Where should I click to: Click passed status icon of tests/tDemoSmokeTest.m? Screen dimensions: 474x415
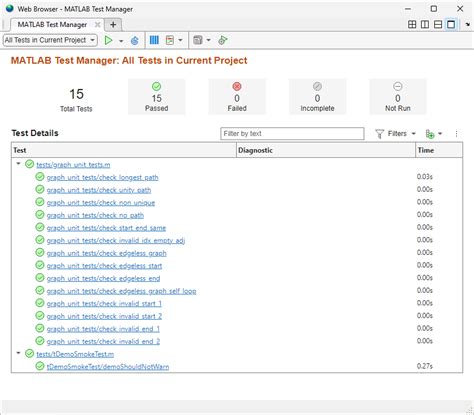29,353
